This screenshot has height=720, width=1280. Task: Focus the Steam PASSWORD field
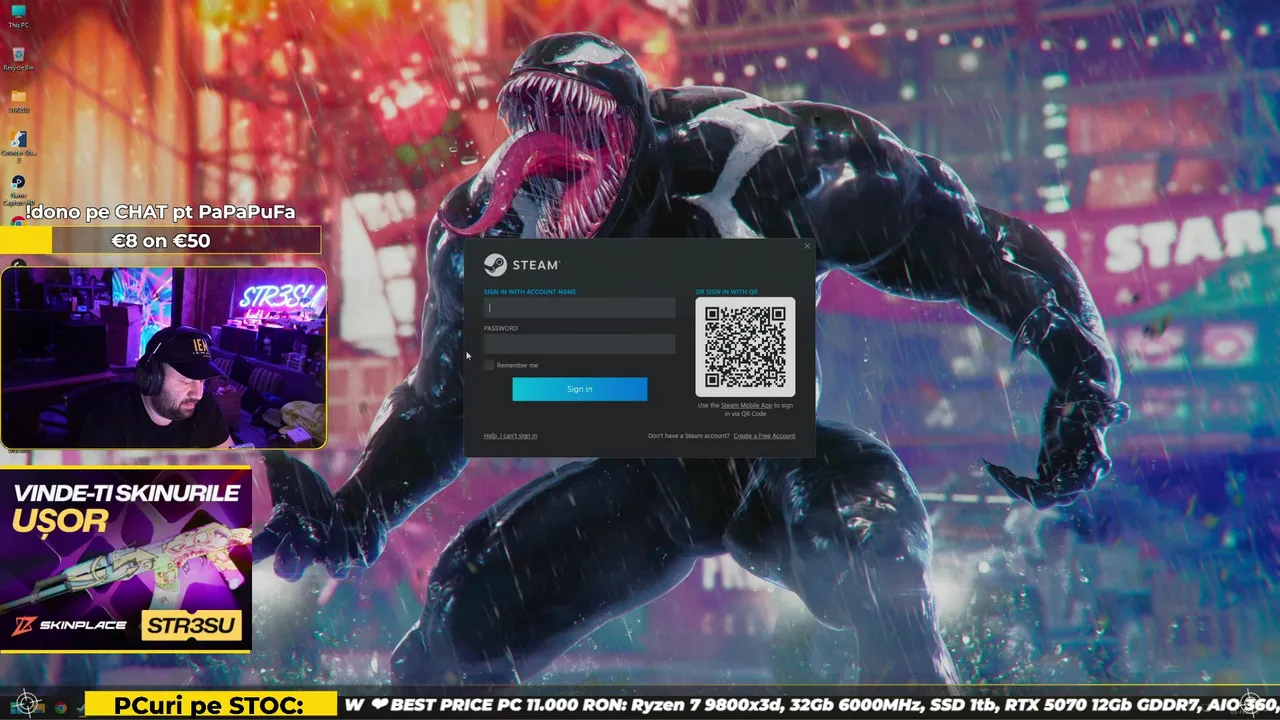click(579, 344)
